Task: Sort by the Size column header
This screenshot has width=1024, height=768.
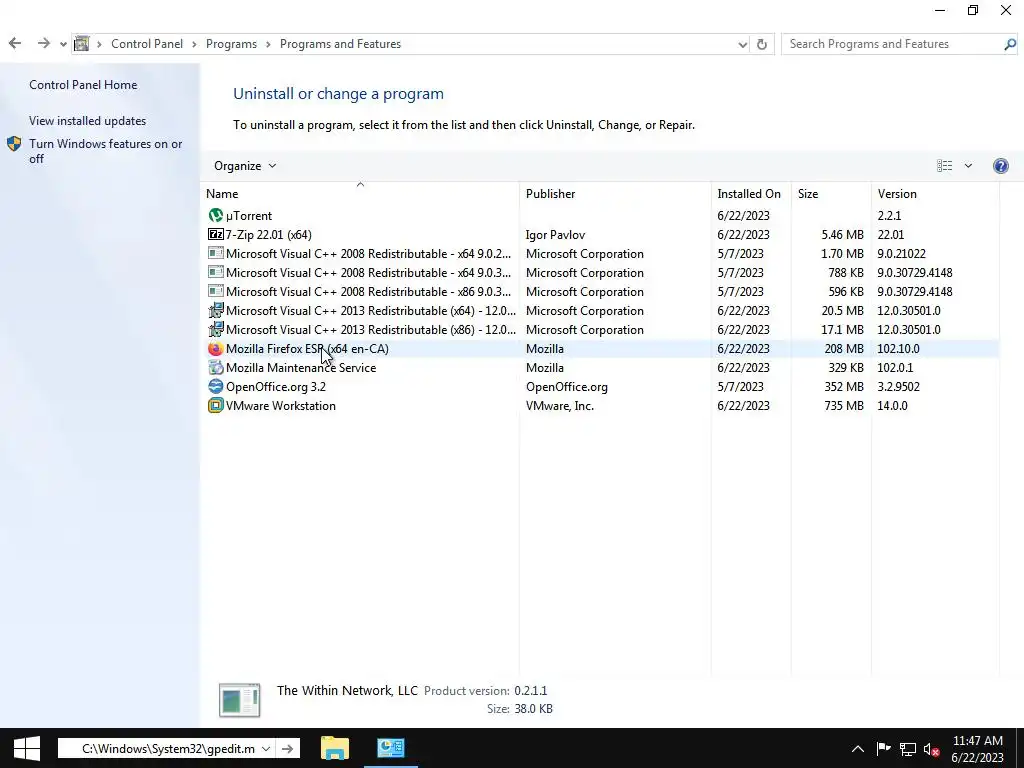Action: (x=831, y=193)
